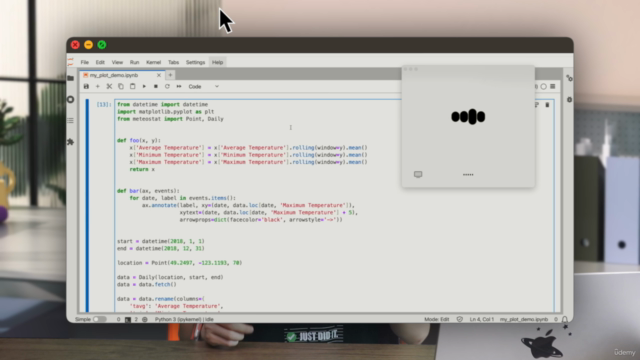Viewport: 640px width, 360px height.
Task: Toggle the Simple mode switch
Action: point(99,319)
